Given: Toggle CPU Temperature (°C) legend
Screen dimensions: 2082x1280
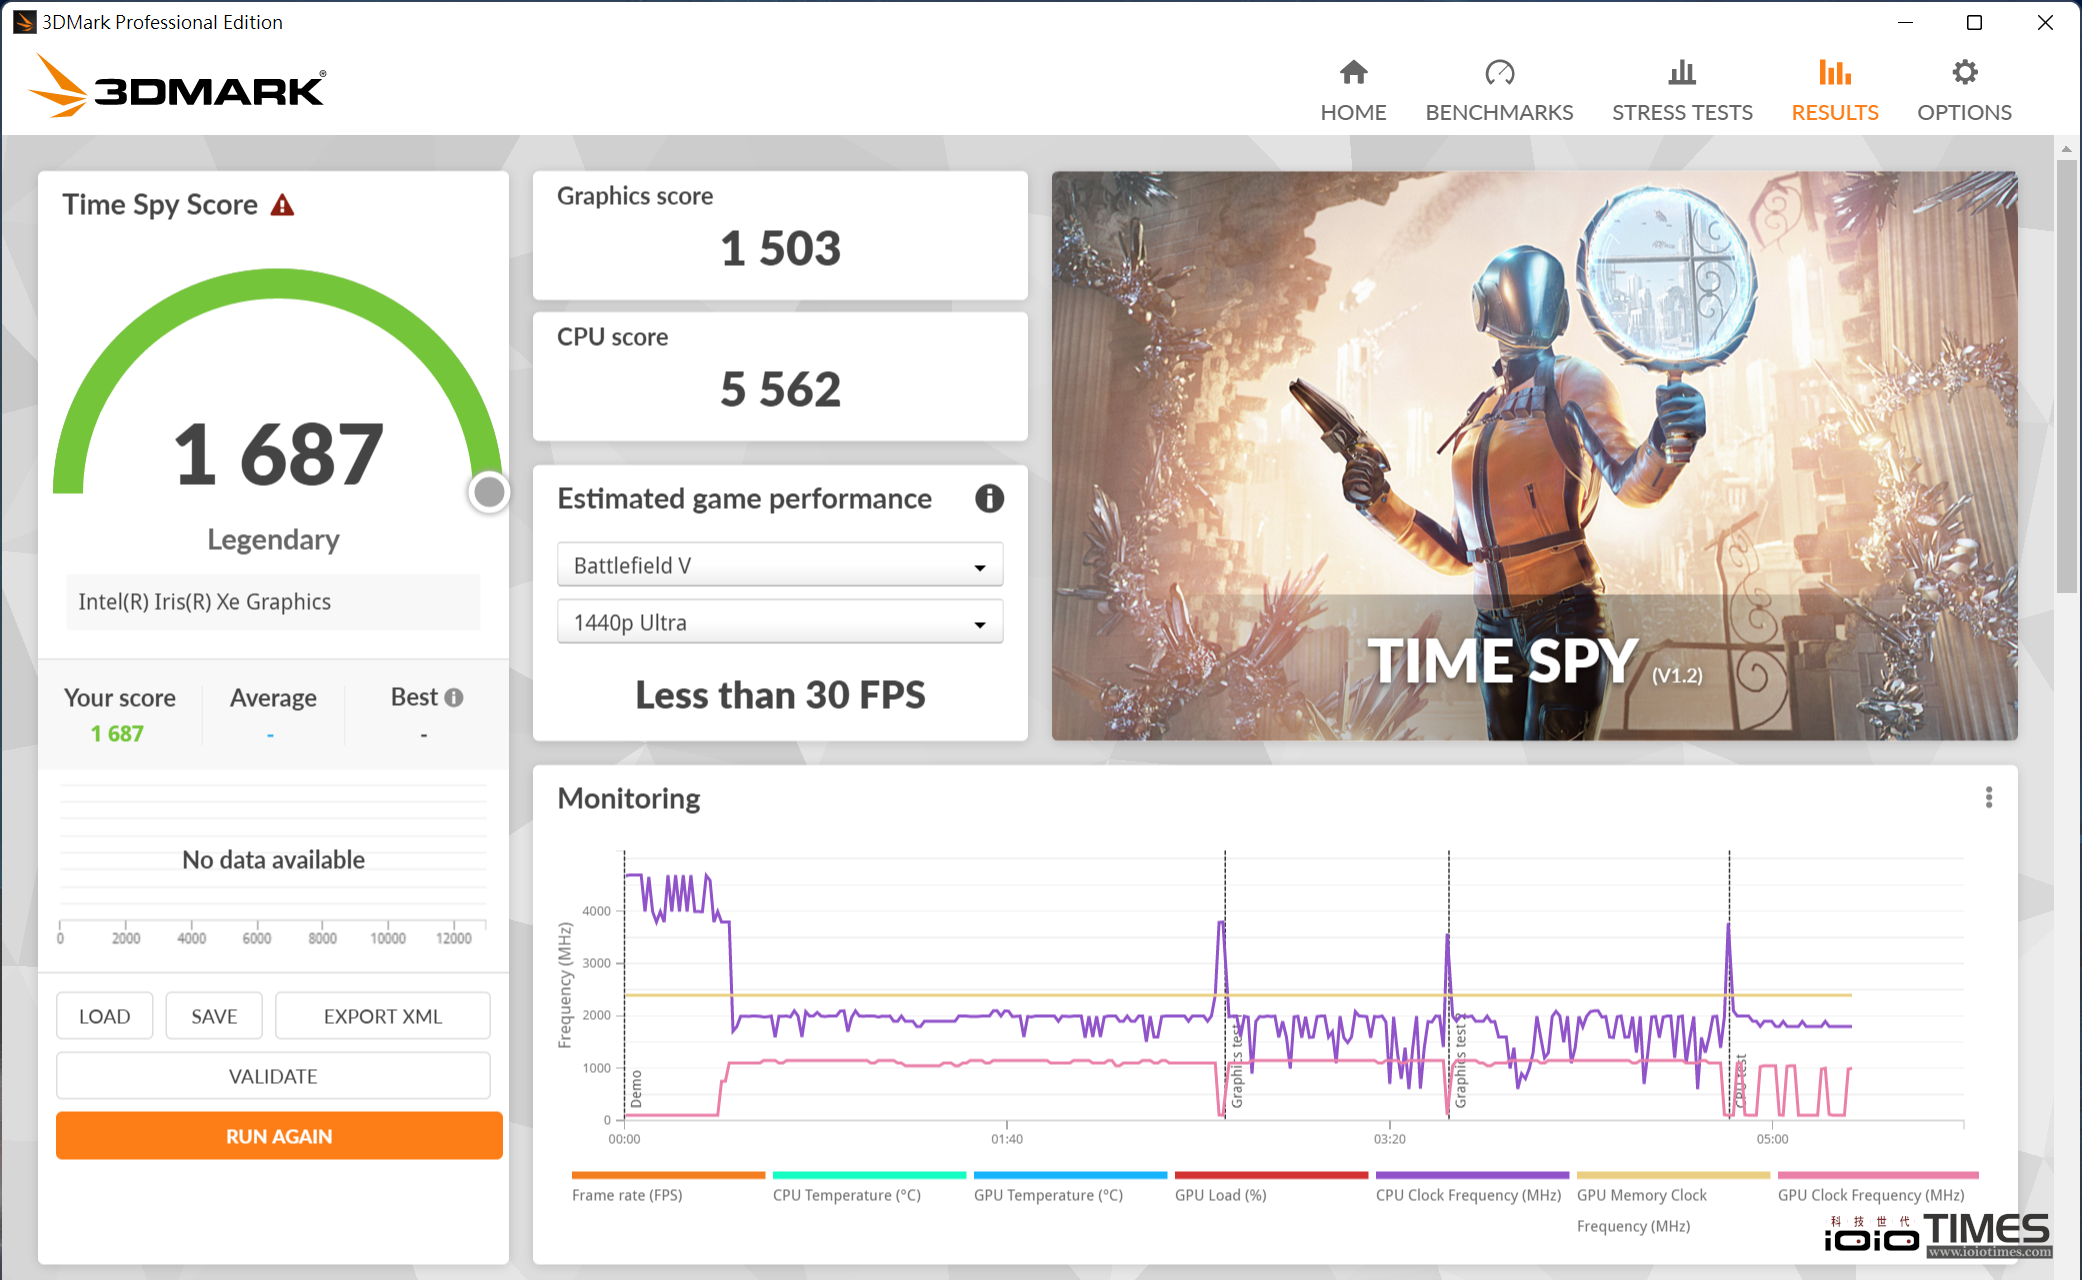Looking at the screenshot, I should [x=868, y=1187].
